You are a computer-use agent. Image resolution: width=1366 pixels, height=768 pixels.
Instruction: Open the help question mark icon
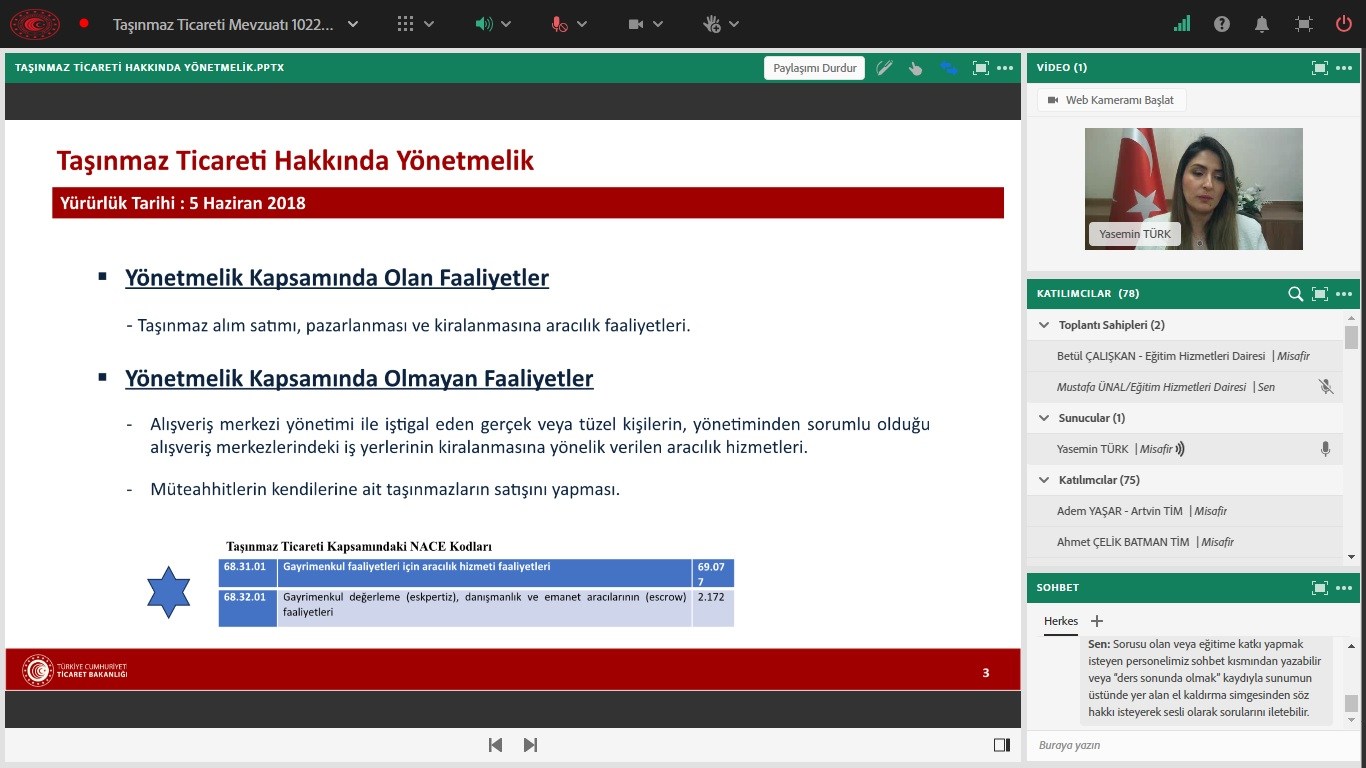pos(1222,24)
